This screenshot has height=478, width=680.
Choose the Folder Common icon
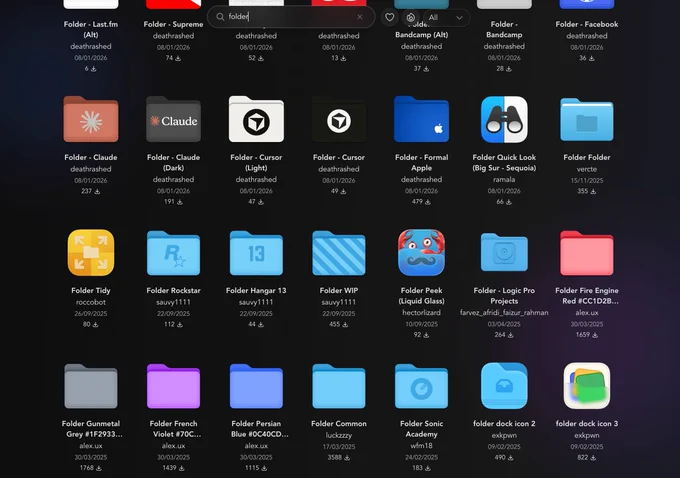point(339,386)
